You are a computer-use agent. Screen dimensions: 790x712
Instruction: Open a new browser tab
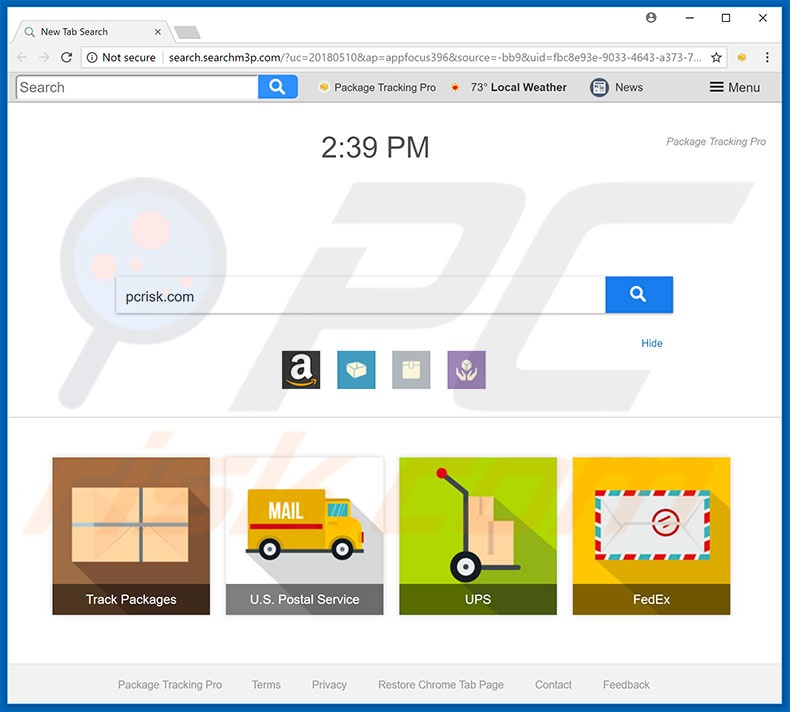tap(187, 33)
